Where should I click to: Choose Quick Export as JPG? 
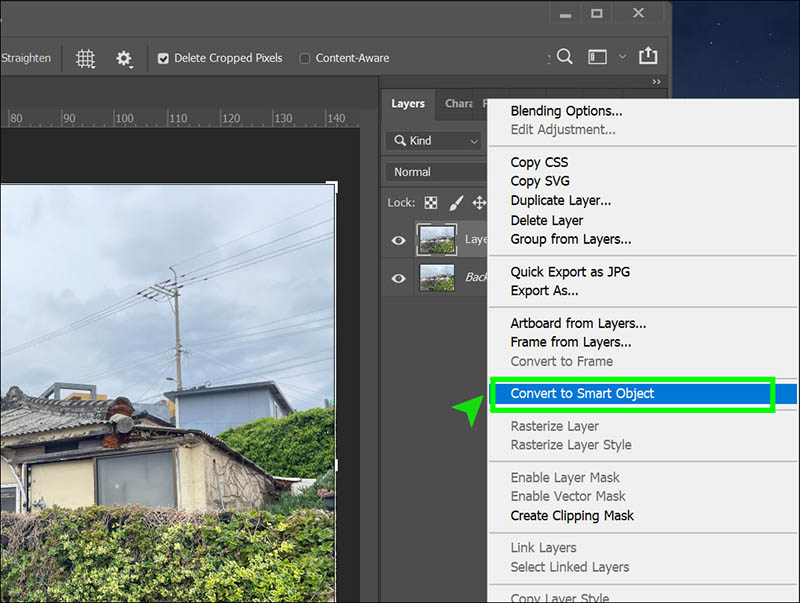[570, 272]
